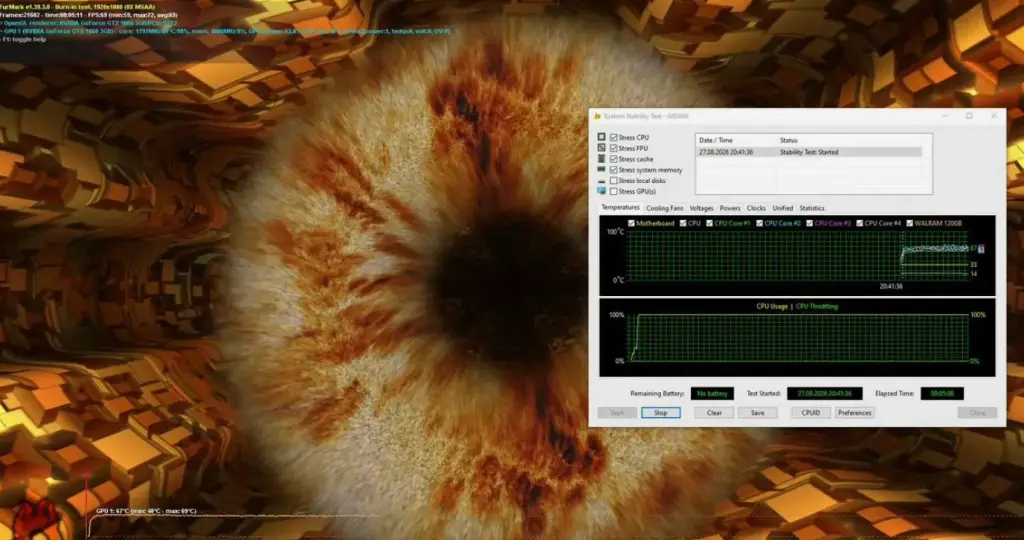Click the No battery value field
The image size is (1024, 540).
point(712,394)
